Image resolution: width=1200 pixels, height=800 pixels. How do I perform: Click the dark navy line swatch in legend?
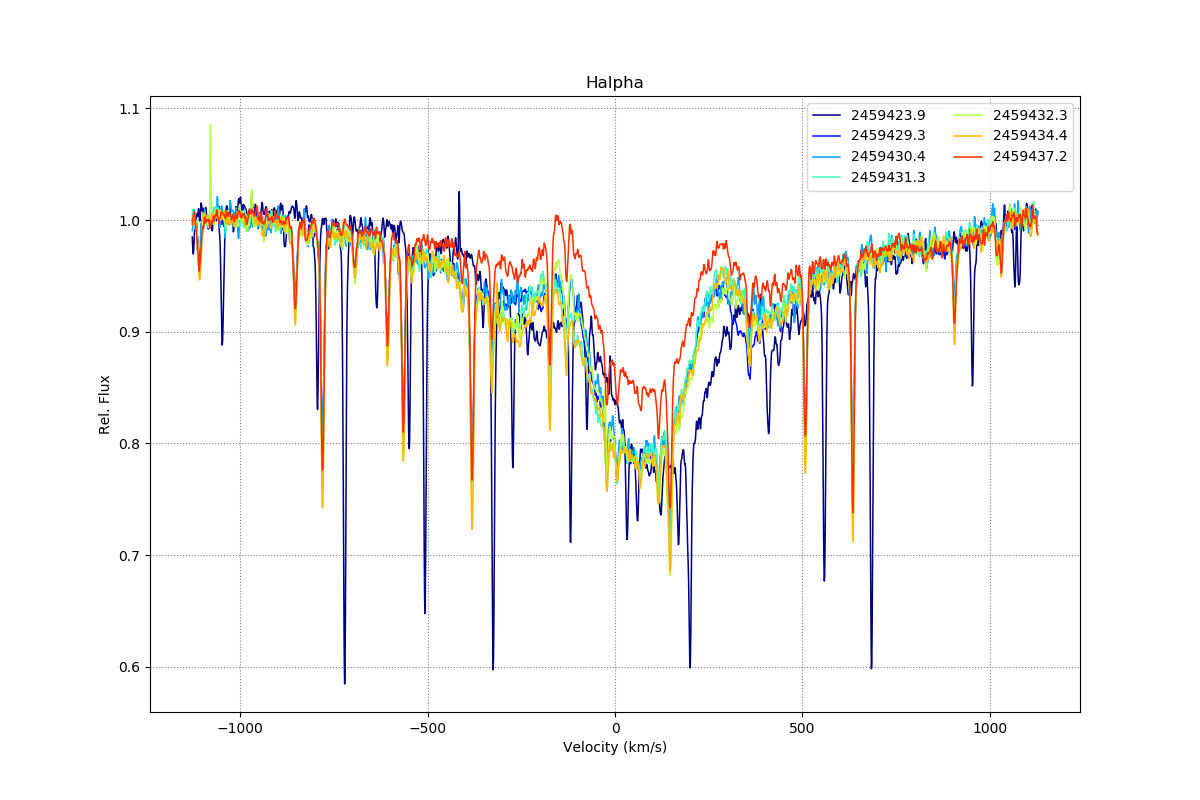pyautogui.click(x=827, y=115)
